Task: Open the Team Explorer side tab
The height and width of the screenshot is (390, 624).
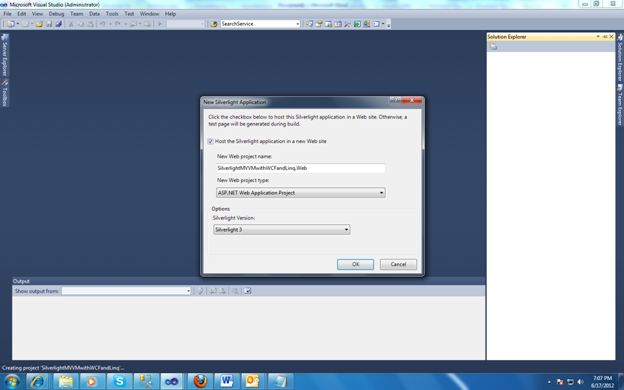Action: 620,105
